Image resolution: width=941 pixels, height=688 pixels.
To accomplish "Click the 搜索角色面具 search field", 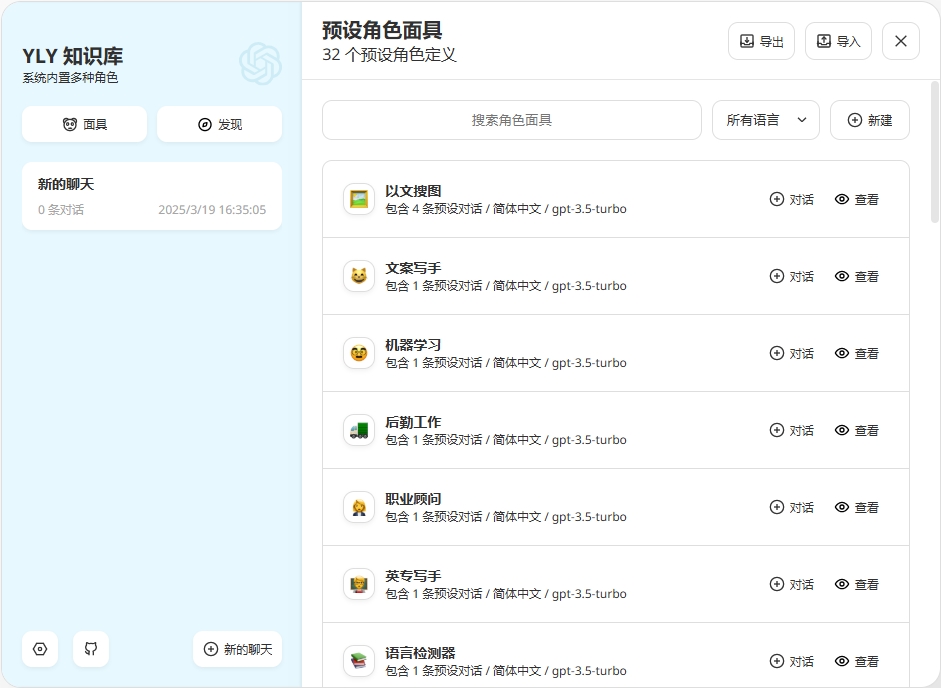I will coord(512,120).
